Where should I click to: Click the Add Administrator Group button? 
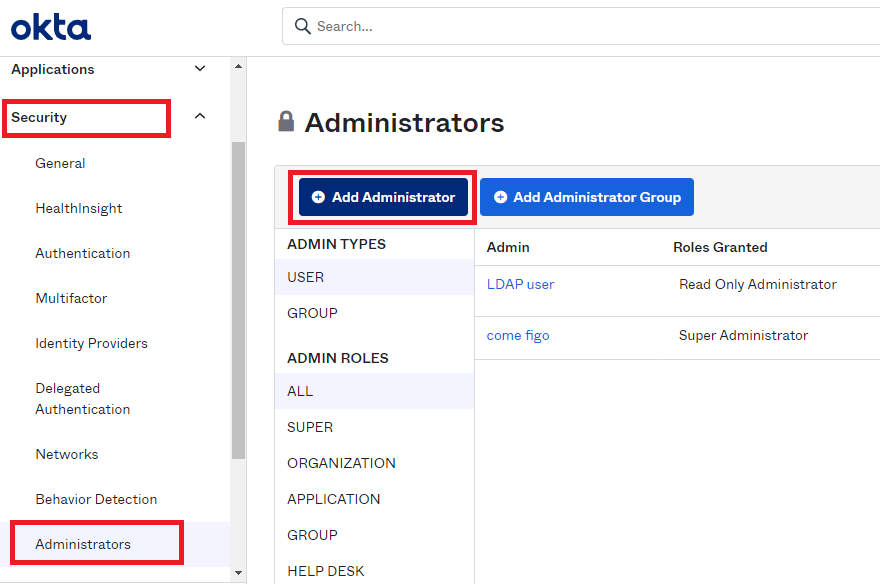click(x=587, y=197)
